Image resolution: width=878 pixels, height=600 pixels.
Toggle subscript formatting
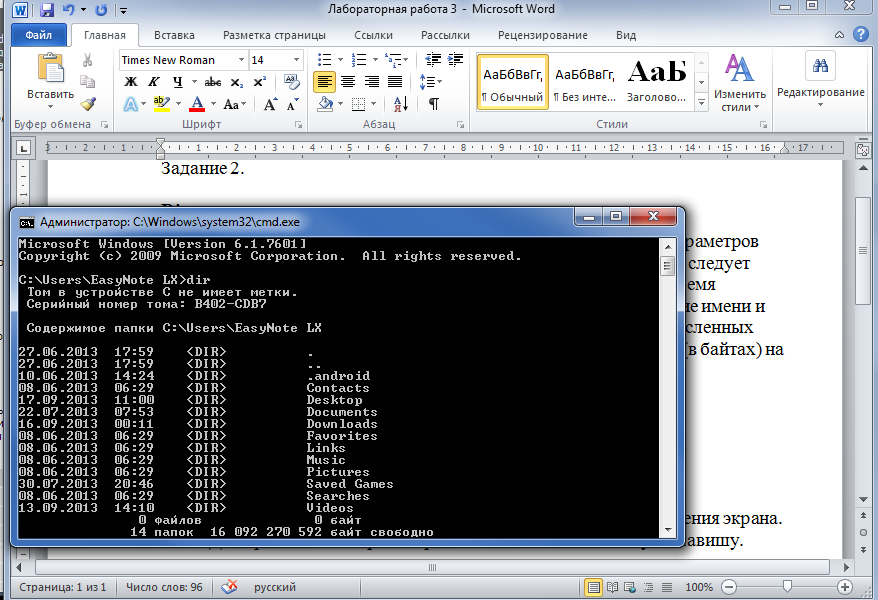(x=237, y=82)
